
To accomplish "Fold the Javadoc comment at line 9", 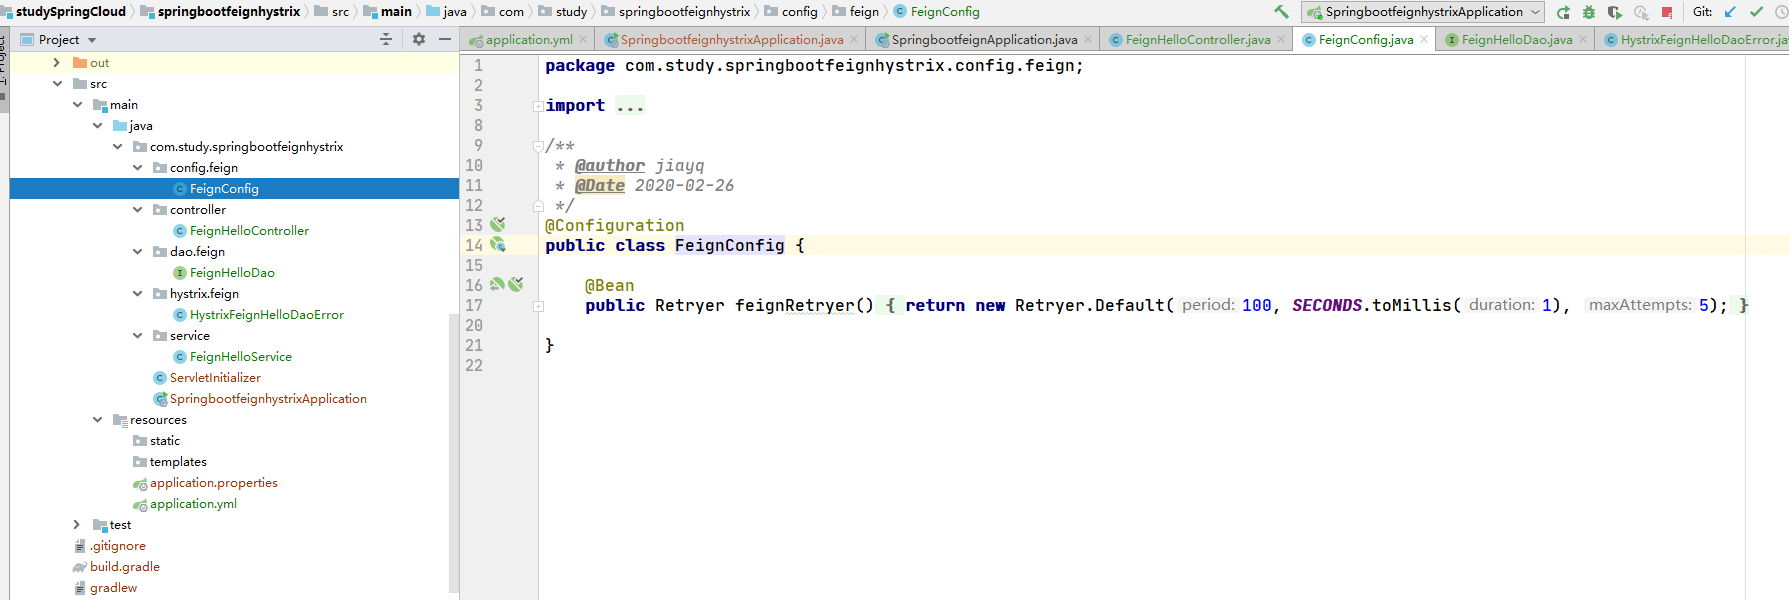I will [x=538, y=146].
